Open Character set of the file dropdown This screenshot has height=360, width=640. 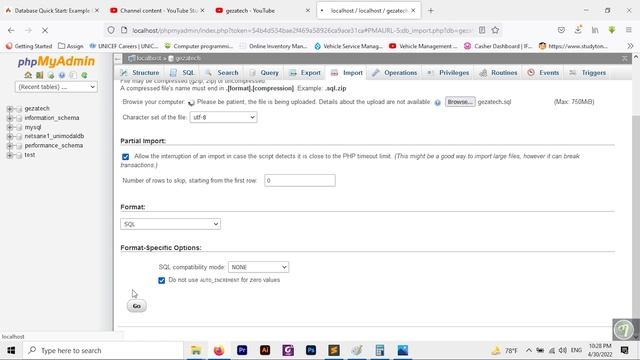coord(223,118)
